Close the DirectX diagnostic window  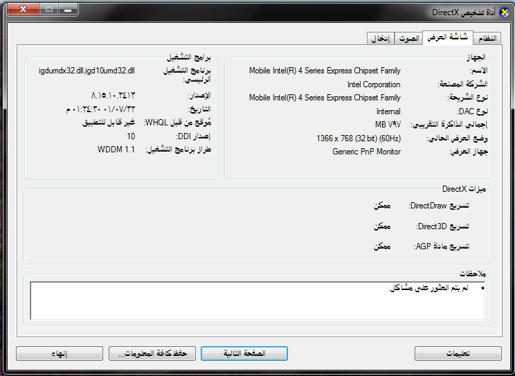click(23, 9)
